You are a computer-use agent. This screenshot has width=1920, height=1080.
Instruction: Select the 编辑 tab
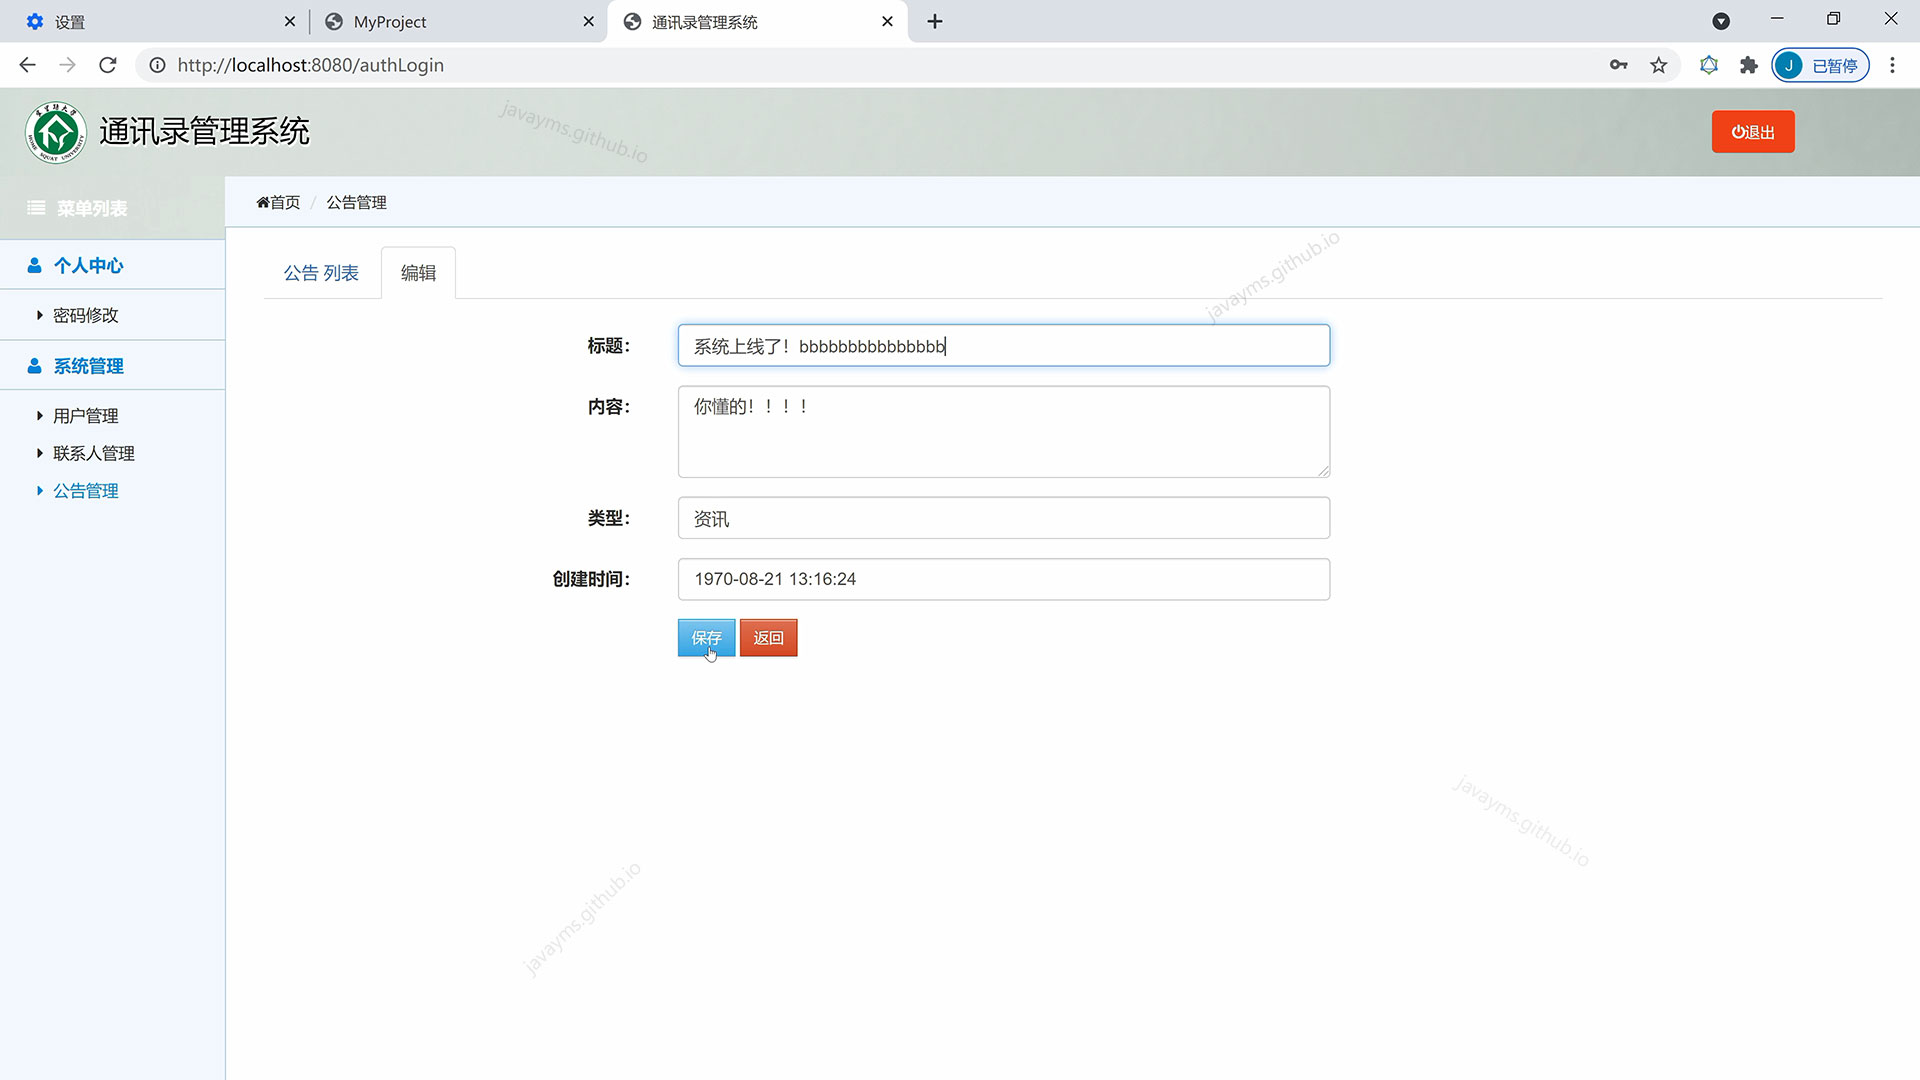click(418, 272)
